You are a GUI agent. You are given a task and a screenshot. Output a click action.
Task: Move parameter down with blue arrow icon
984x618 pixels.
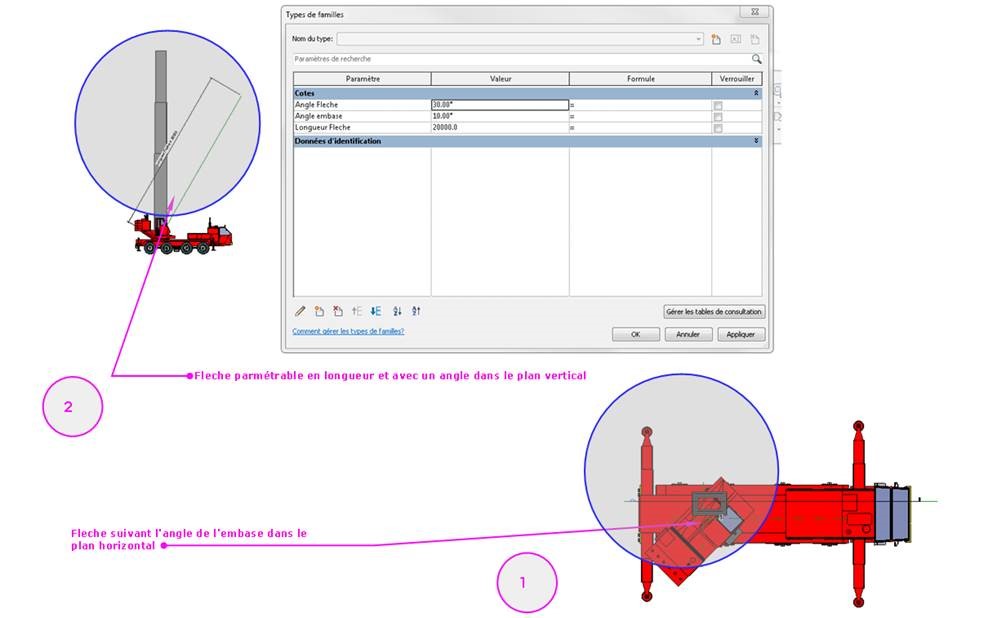point(376,311)
